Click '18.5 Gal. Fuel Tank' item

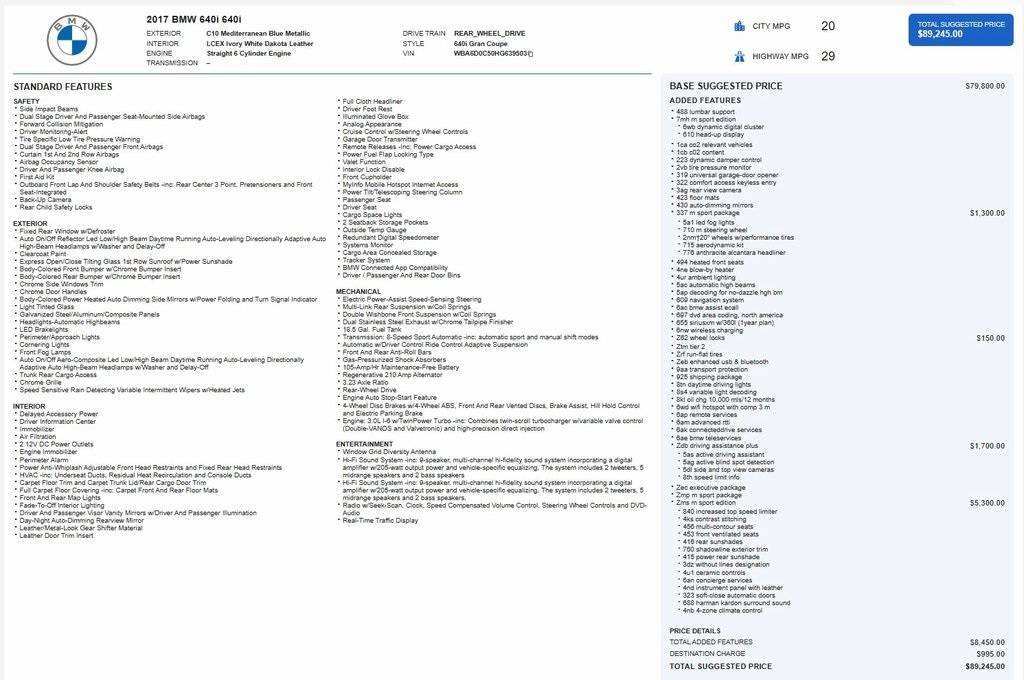click(372, 330)
